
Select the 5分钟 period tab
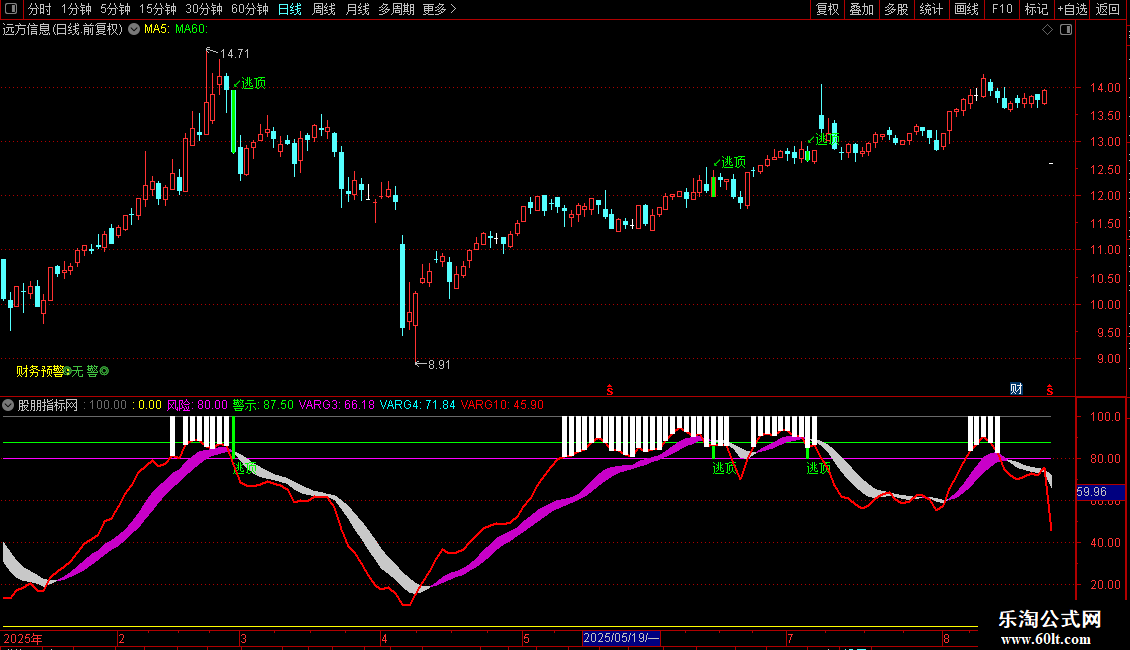[115, 9]
